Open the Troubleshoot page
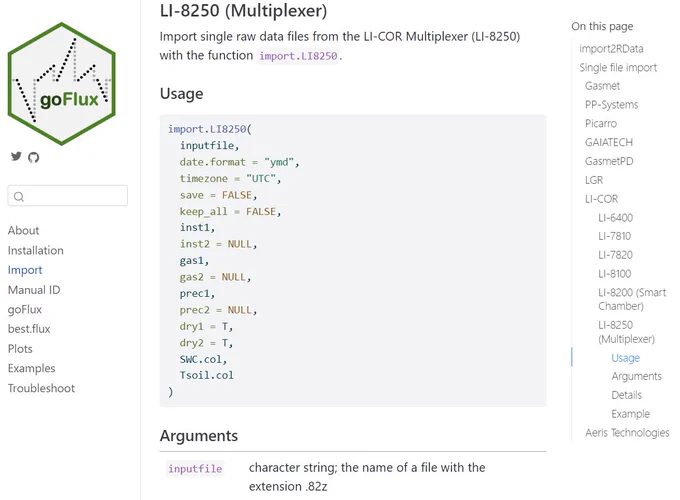This screenshot has height=500, width=680. [x=41, y=388]
